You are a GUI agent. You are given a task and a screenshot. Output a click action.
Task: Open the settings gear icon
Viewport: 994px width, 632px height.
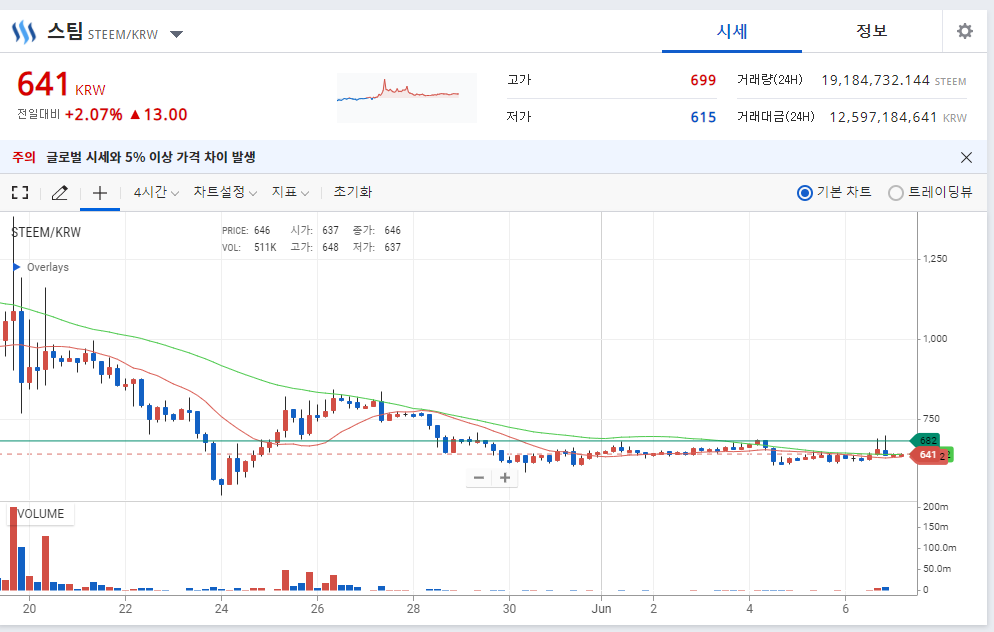tap(964, 31)
